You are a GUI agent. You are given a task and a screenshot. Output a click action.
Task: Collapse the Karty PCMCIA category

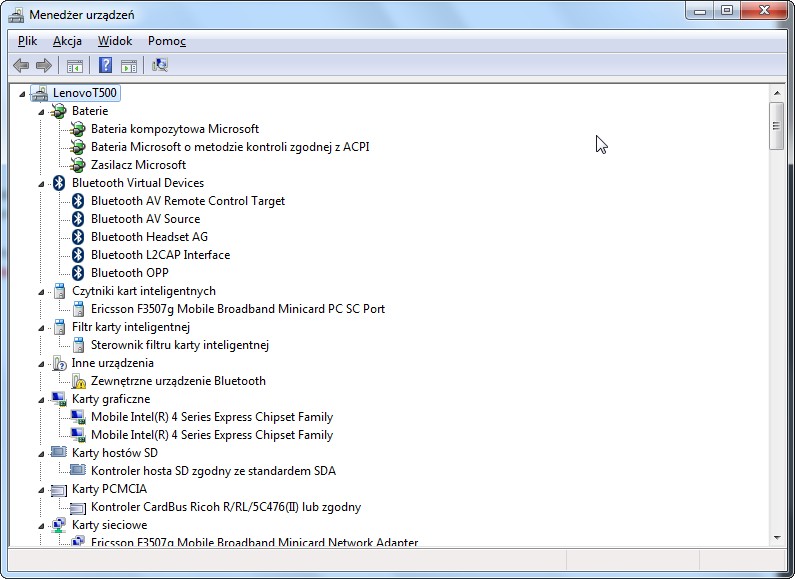[42, 490]
